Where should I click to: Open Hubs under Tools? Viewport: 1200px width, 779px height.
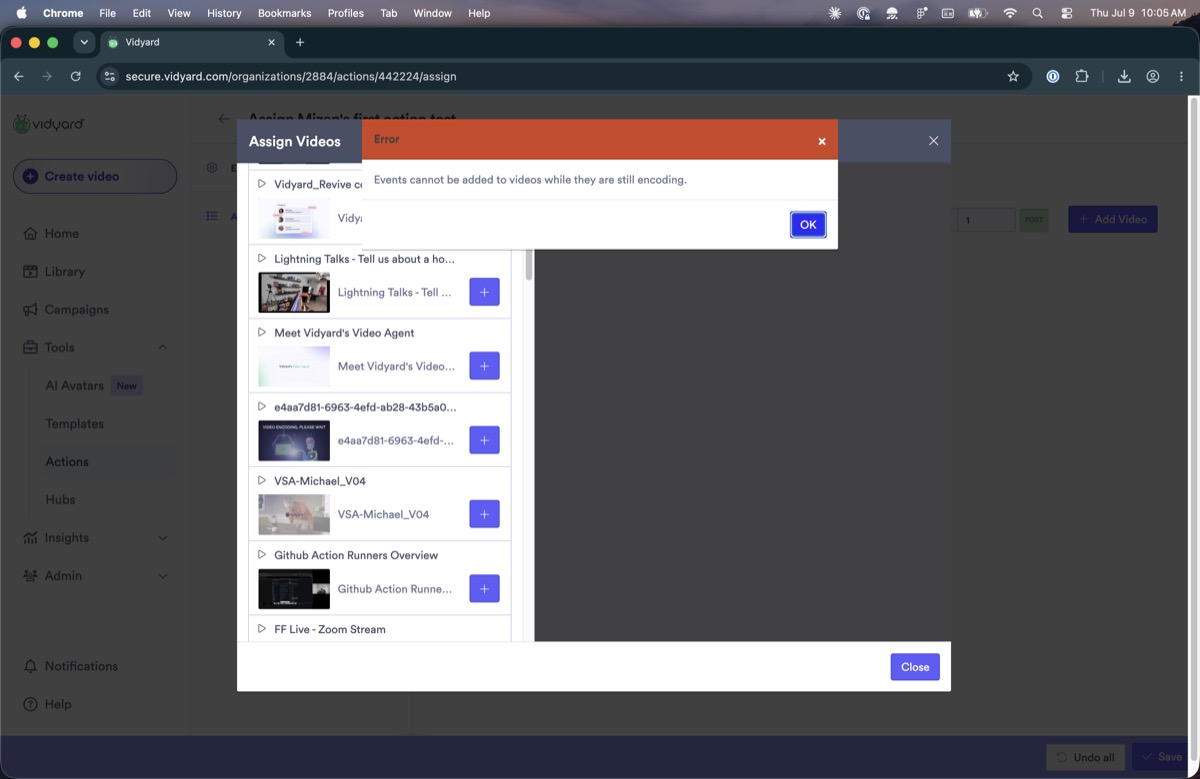click(60, 499)
